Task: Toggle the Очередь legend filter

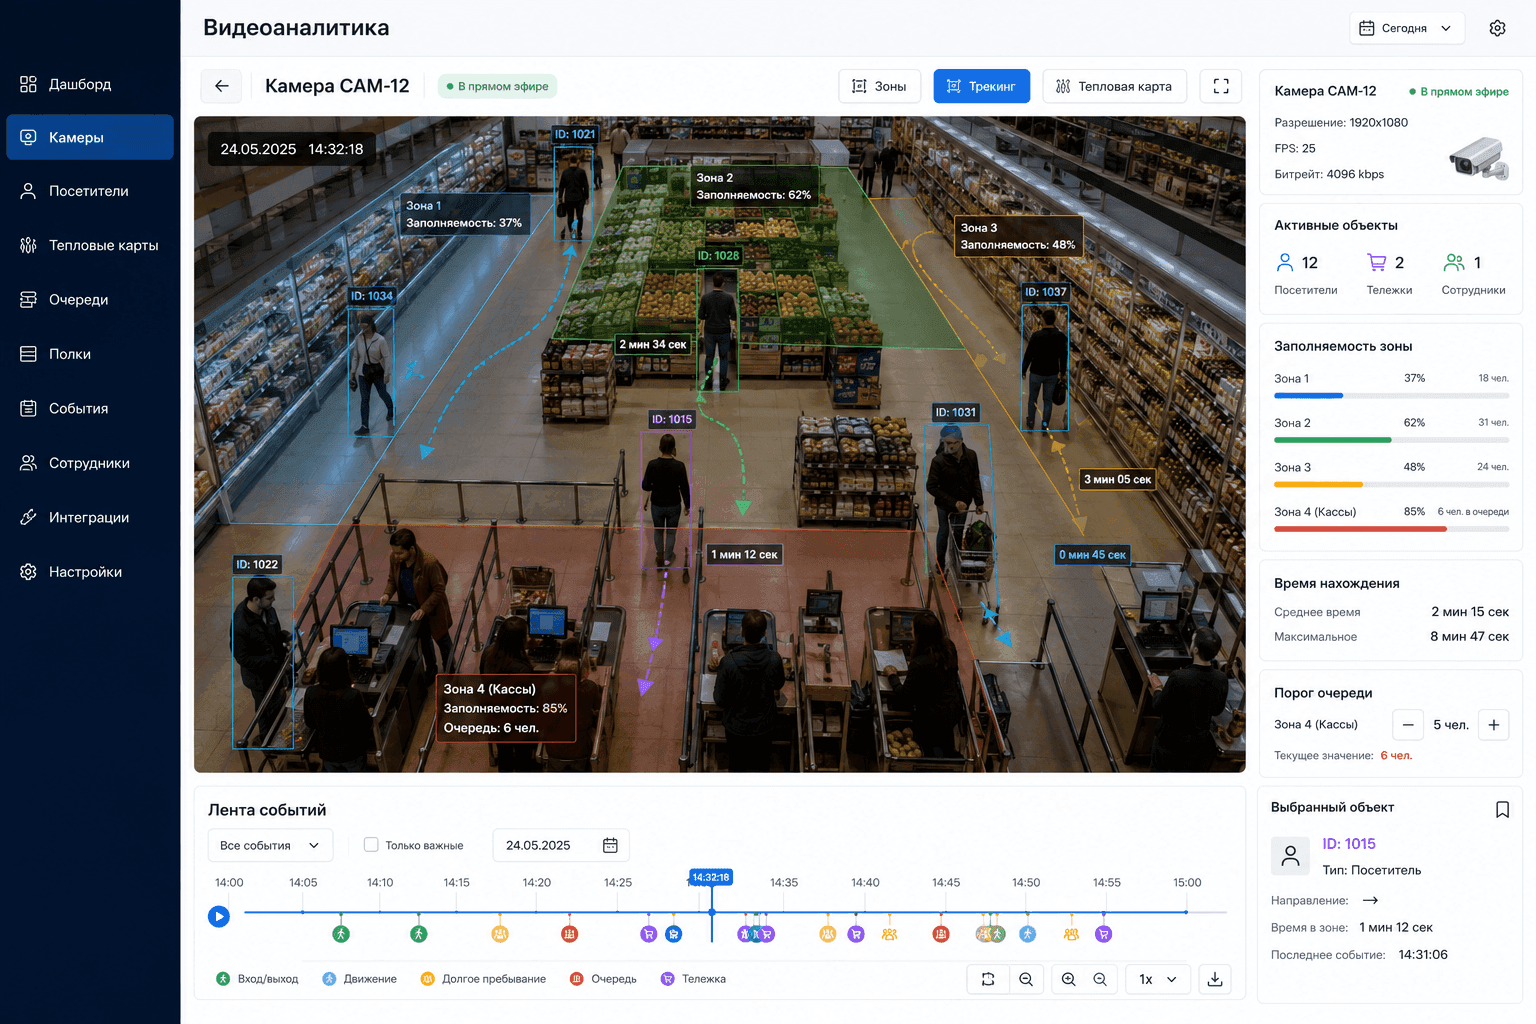Action: [x=603, y=979]
